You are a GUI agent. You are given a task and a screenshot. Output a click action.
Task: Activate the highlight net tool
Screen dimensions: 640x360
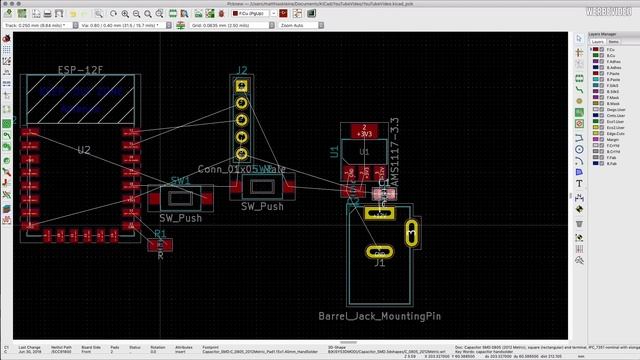tap(579, 52)
